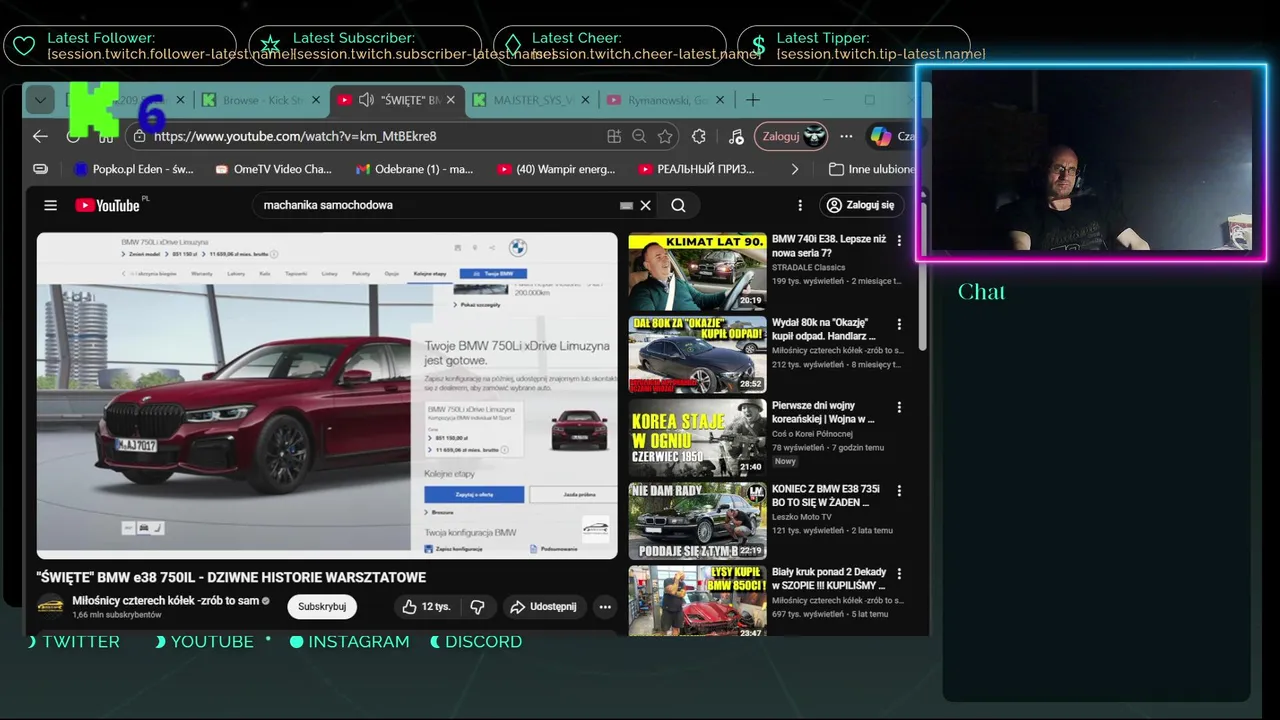Add page to favorites with star icon
This screenshot has height=720, width=1280.
[664, 136]
